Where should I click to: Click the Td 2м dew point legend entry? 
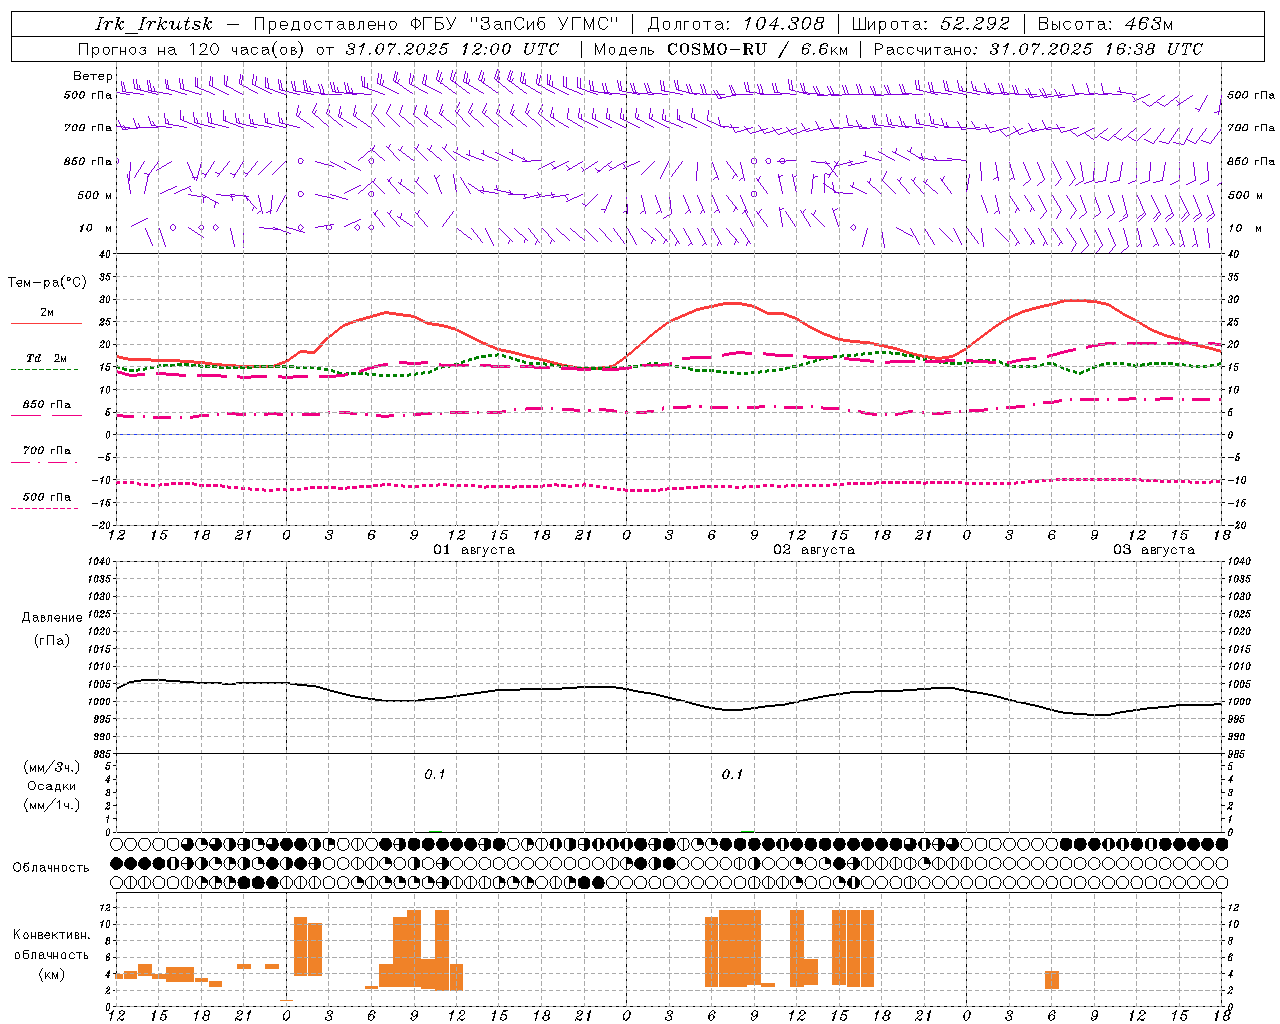pos(46,358)
